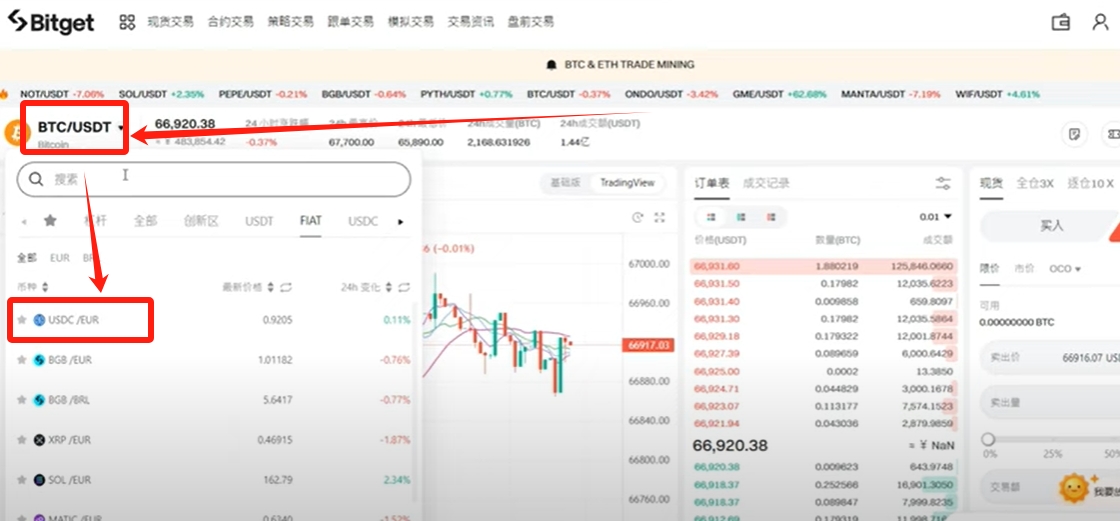The height and width of the screenshot is (521, 1120).
Task: Filter fiat pairs by EUR
Action: pyautogui.click(x=60, y=258)
